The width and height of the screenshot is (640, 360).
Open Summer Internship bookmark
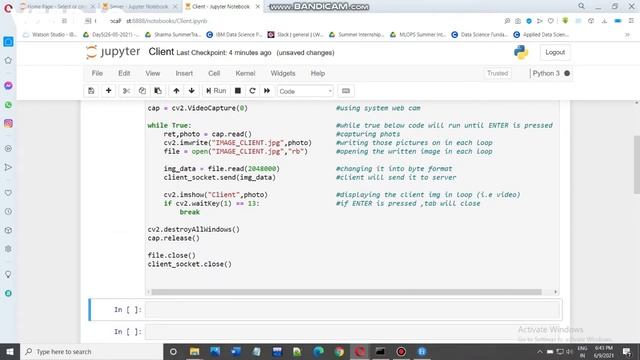click(x=357, y=35)
